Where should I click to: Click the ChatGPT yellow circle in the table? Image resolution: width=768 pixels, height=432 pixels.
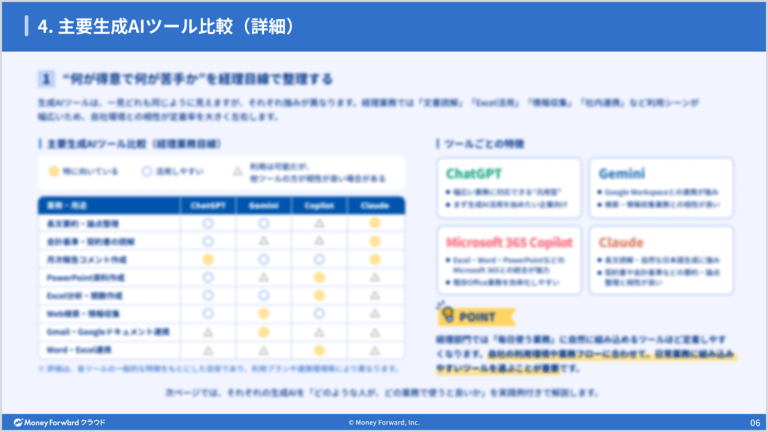click(x=208, y=260)
